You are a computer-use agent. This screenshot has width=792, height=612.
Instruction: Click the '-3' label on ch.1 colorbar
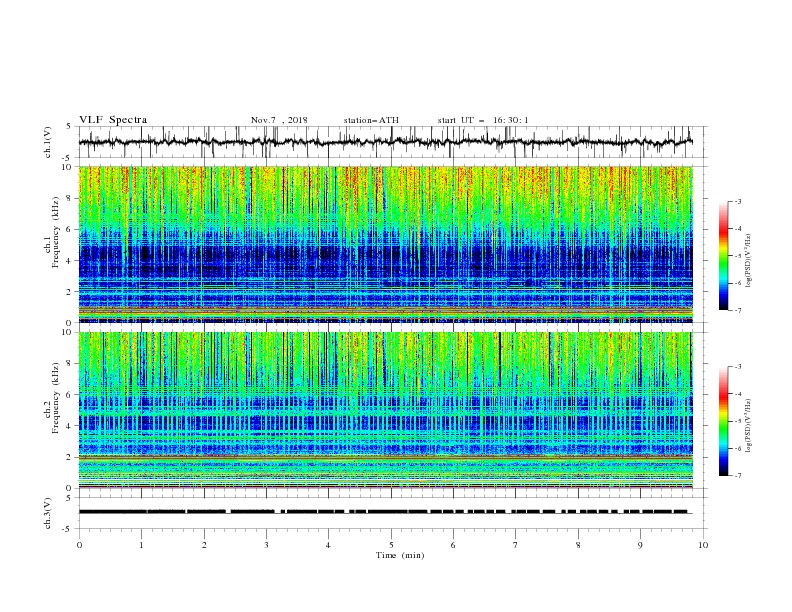click(738, 201)
